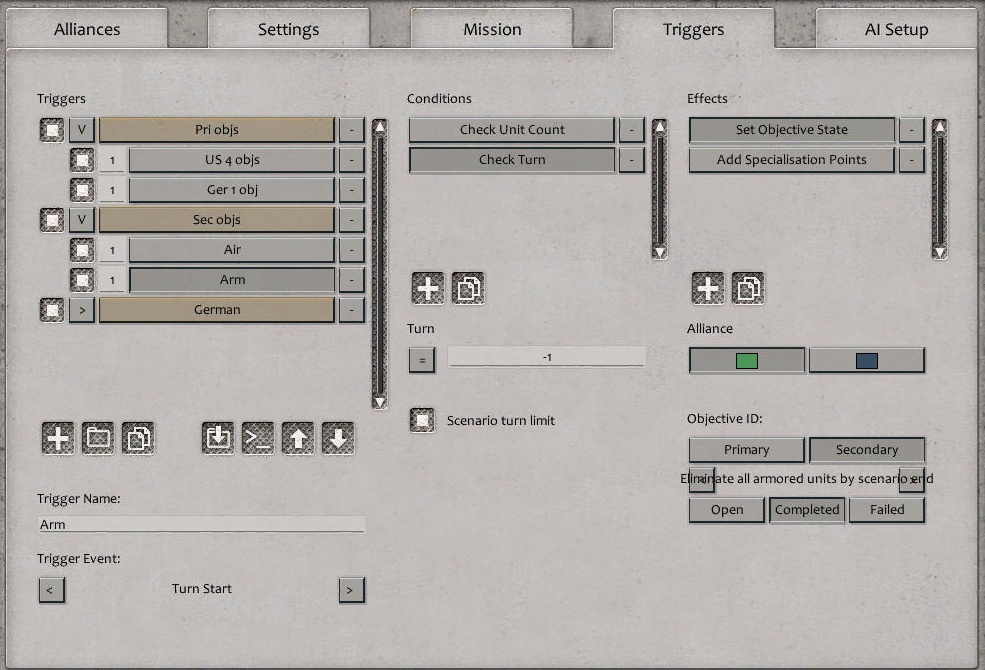Remove the Arm trigger
985x670 pixels.
pyautogui.click(x=352, y=280)
